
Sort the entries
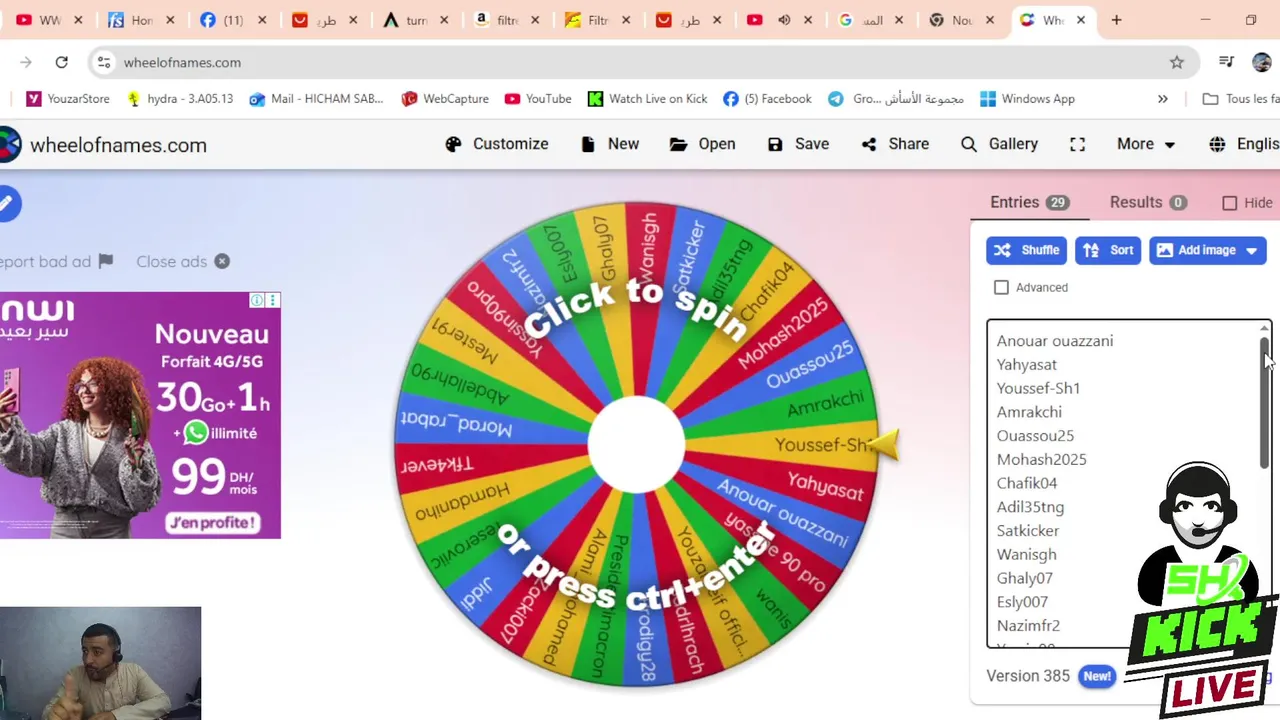(x=1108, y=250)
